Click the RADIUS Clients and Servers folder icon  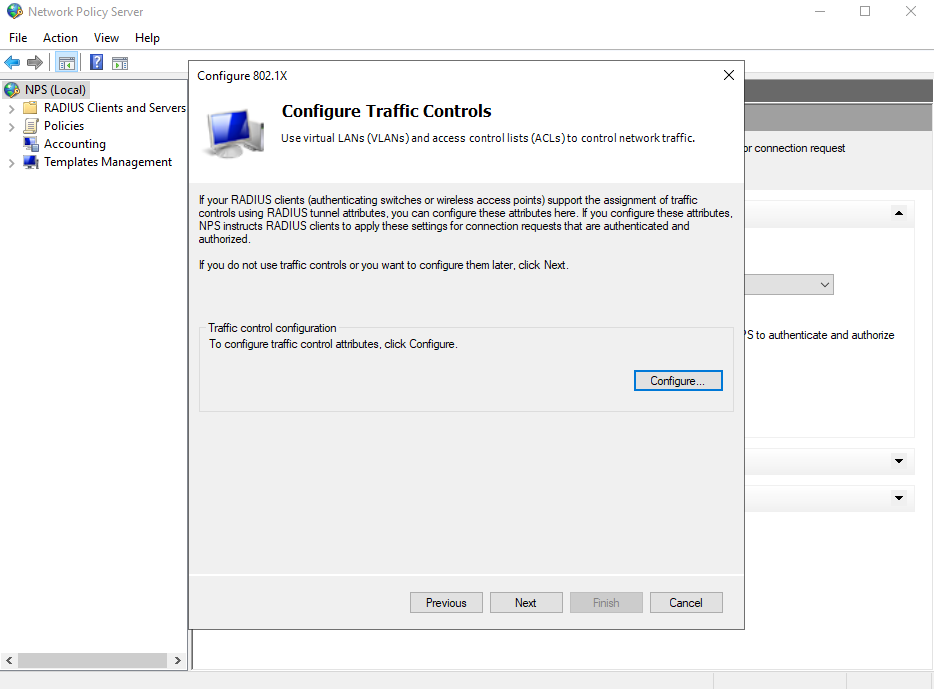[30, 108]
